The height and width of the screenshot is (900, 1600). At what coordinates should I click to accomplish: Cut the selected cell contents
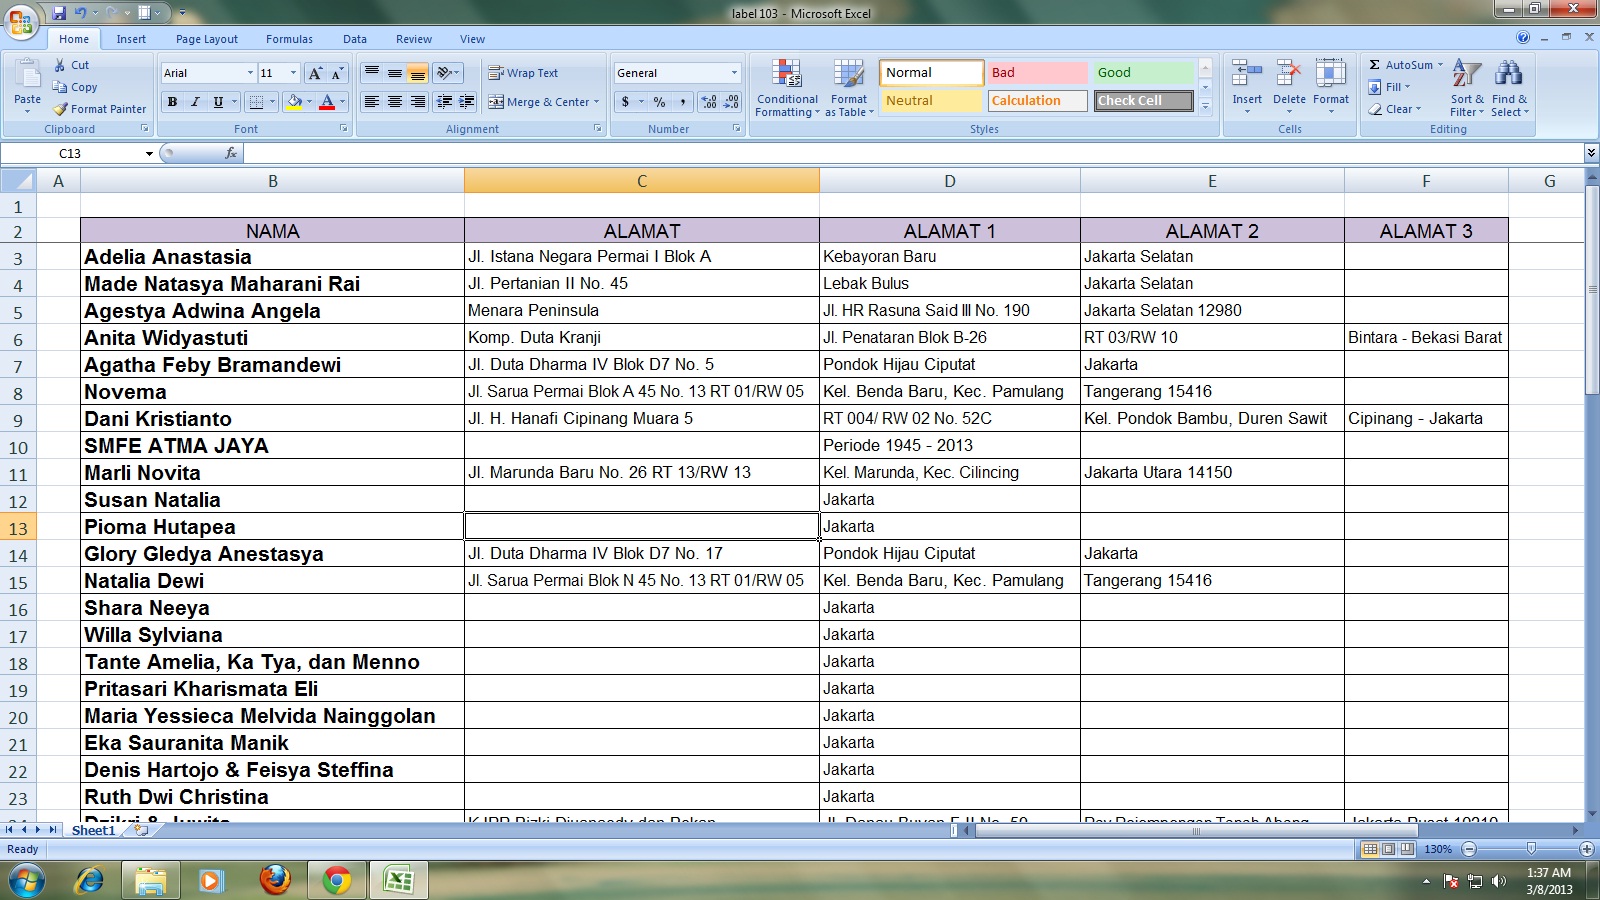[71, 65]
